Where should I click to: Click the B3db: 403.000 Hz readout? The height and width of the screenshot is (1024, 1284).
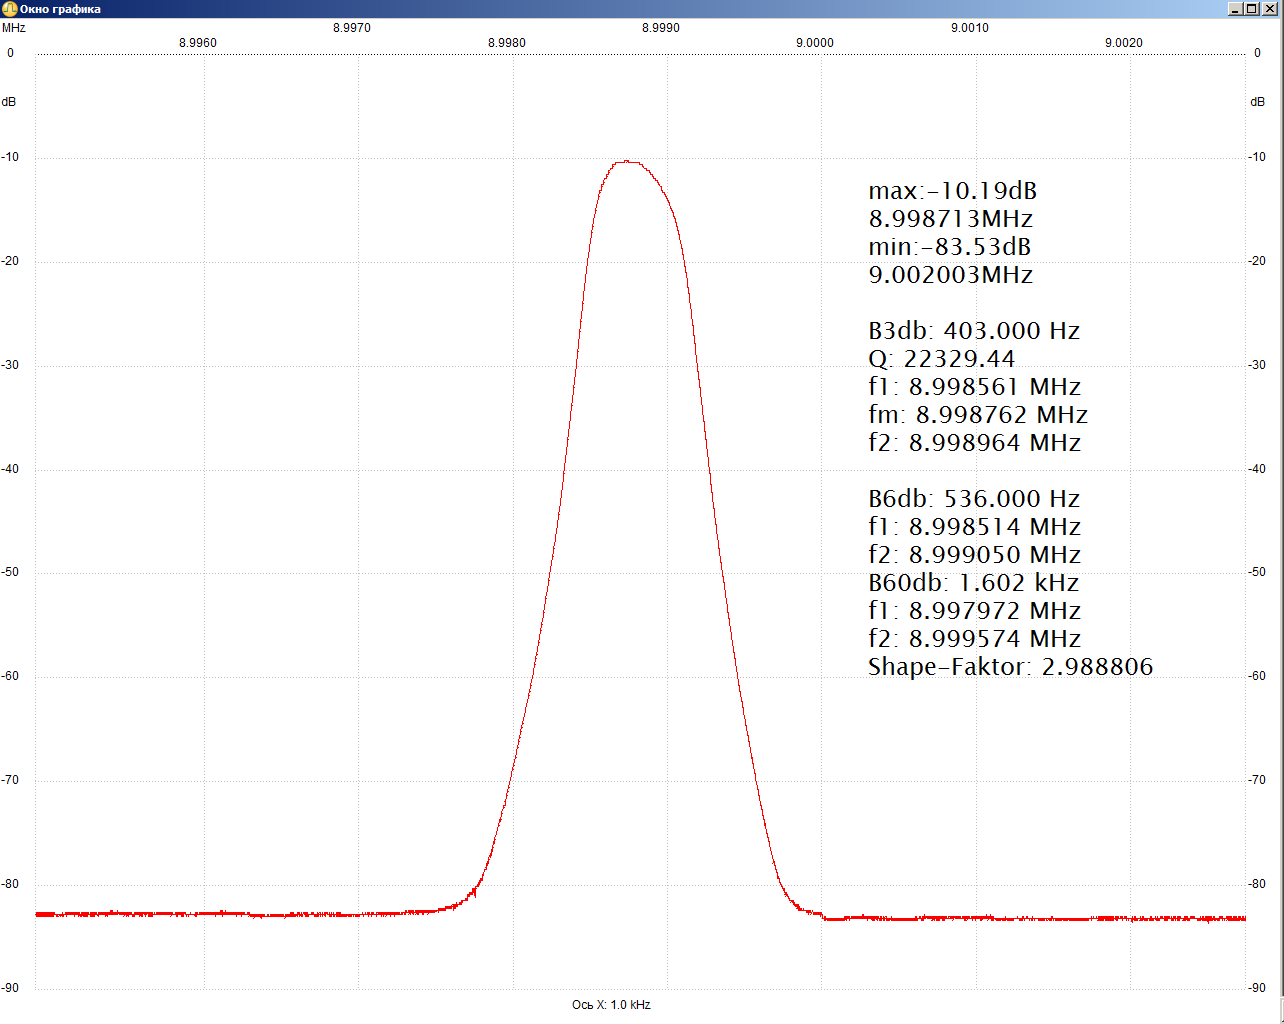click(x=973, y=331)
